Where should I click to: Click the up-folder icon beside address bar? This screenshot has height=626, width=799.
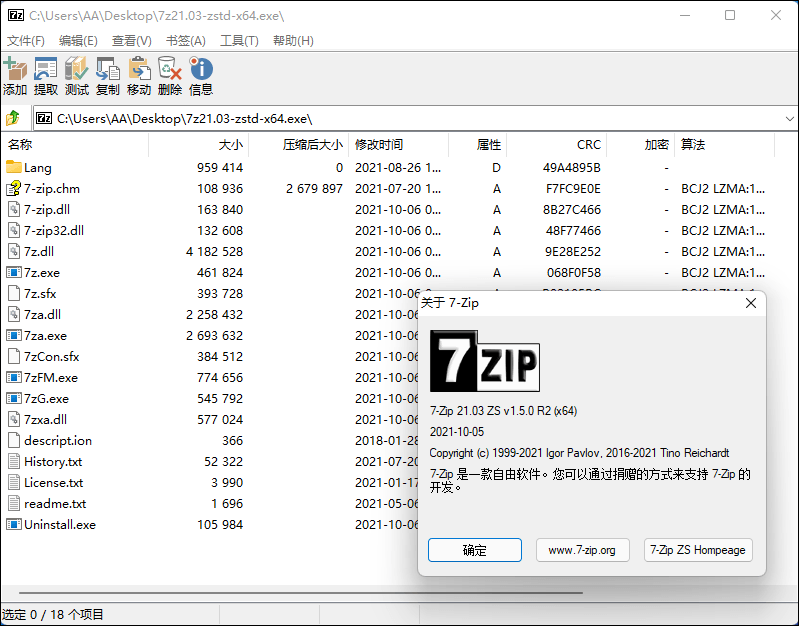pyautogui.click(x=14, y=118)
